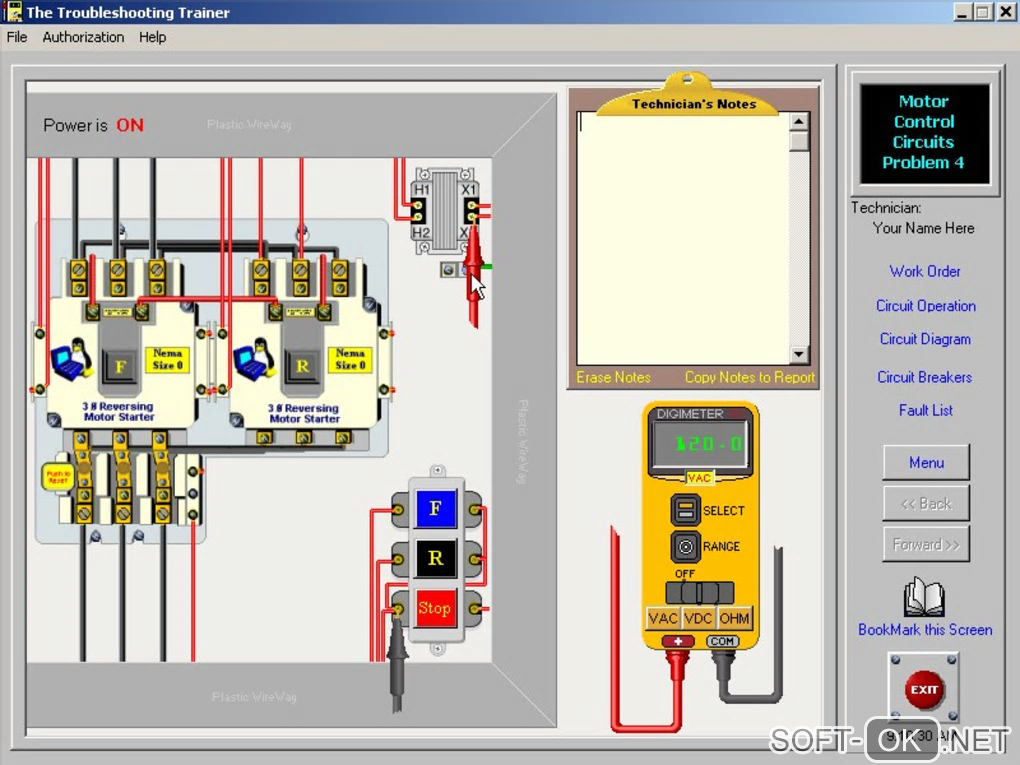
Task: Click inside the Technician's Notes text area
Action: [683, 239]
